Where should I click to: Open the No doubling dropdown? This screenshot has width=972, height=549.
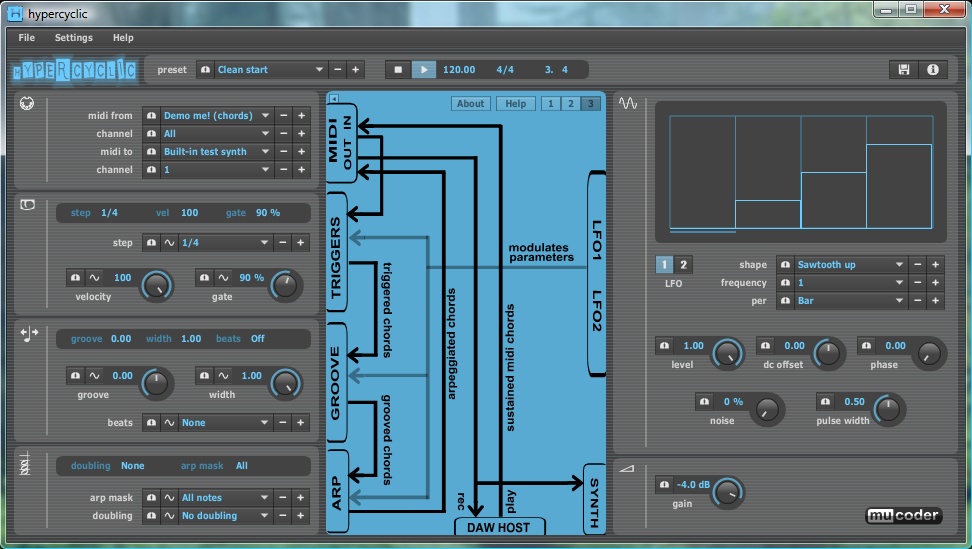click(x=226, y=515)
